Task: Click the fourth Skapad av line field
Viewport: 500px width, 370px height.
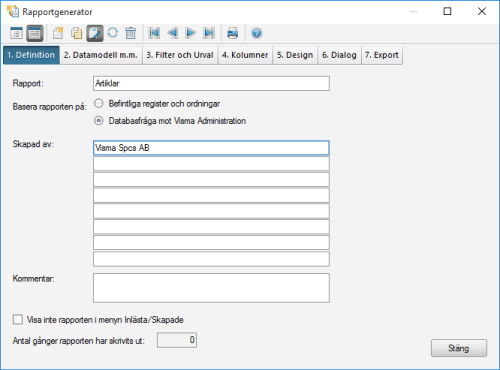Action: [x=211, y=195]
